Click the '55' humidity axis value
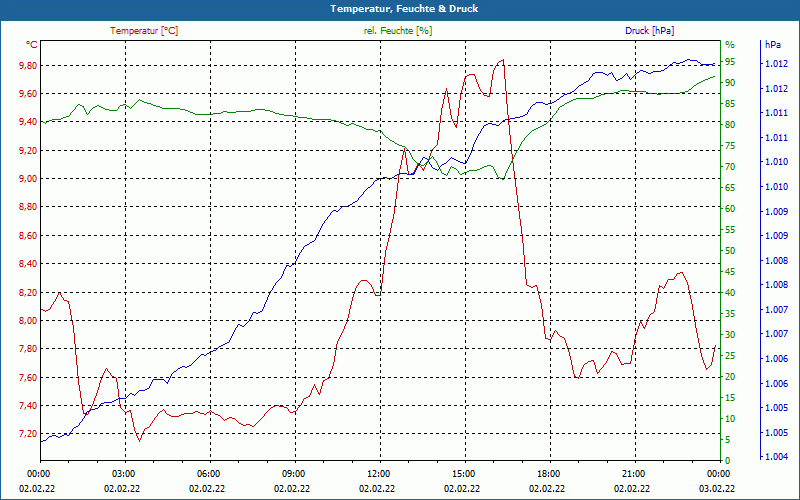The width and height of the screenshot is (800, 500). coord(730,230)
